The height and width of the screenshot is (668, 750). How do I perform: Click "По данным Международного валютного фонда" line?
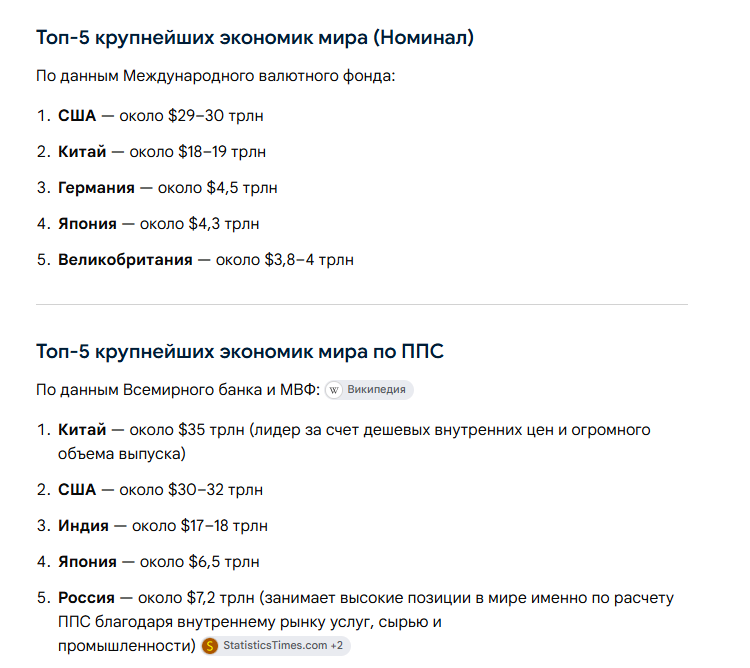pyautogui.click(x=216, y=76)
